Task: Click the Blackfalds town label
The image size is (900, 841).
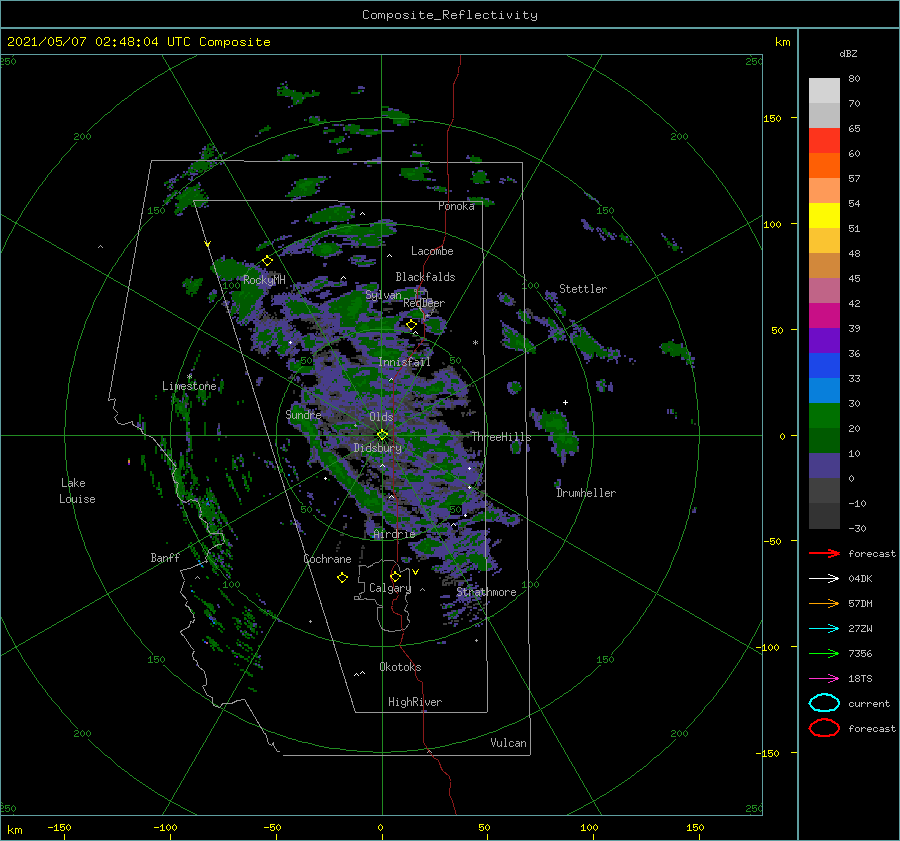Action: [x=425, y=277]
